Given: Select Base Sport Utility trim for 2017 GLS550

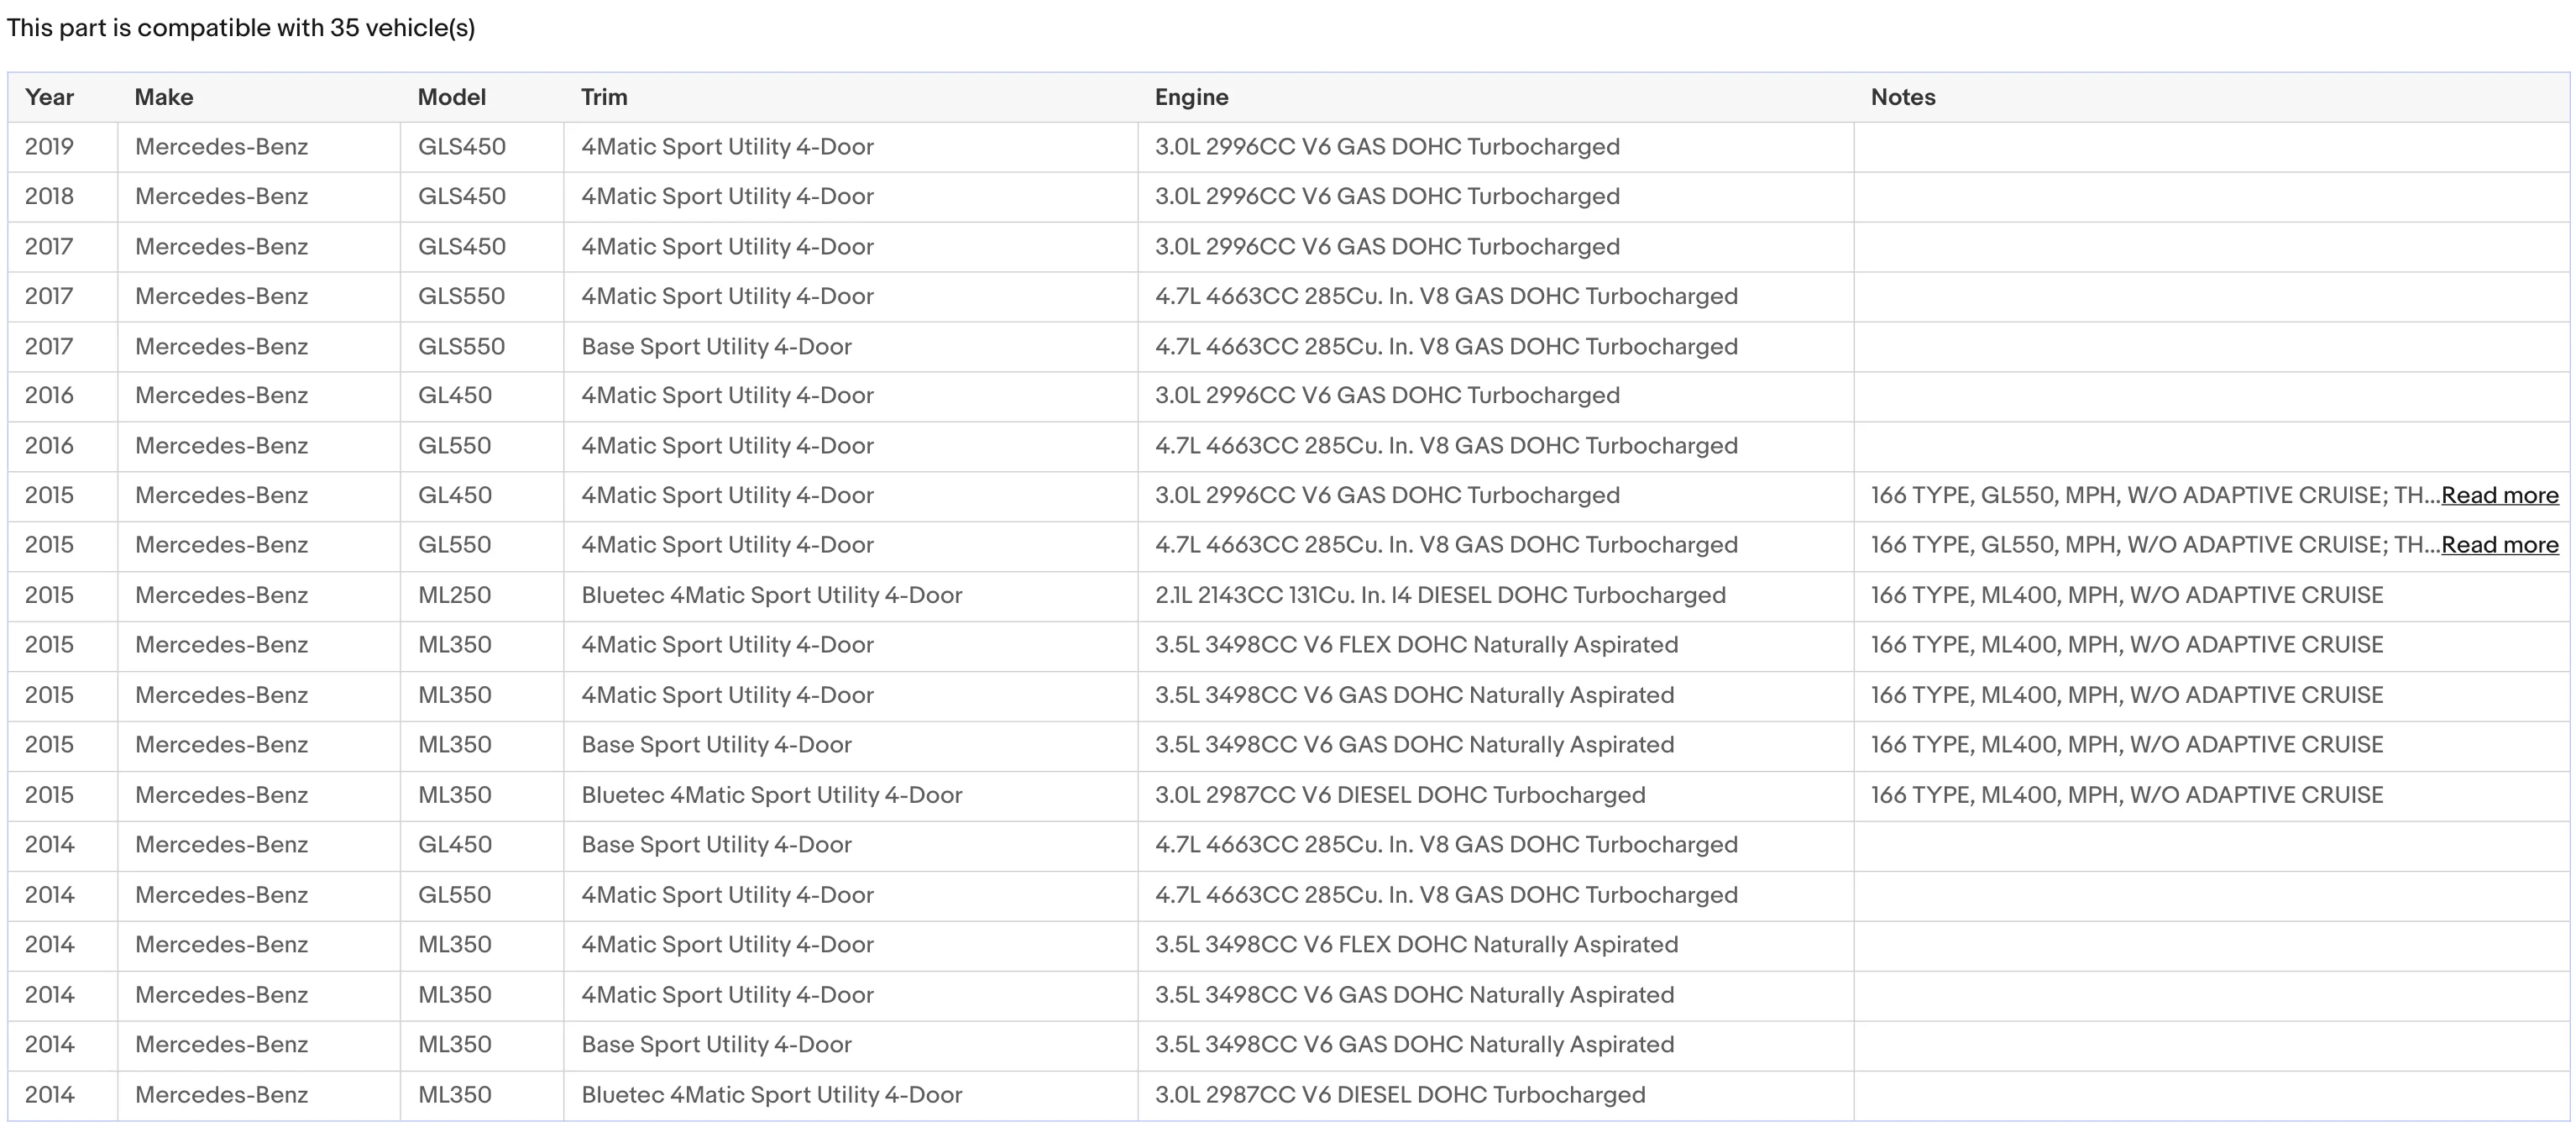Looking at the screenshot, I should pyautogui.click(x=851, y=347).
